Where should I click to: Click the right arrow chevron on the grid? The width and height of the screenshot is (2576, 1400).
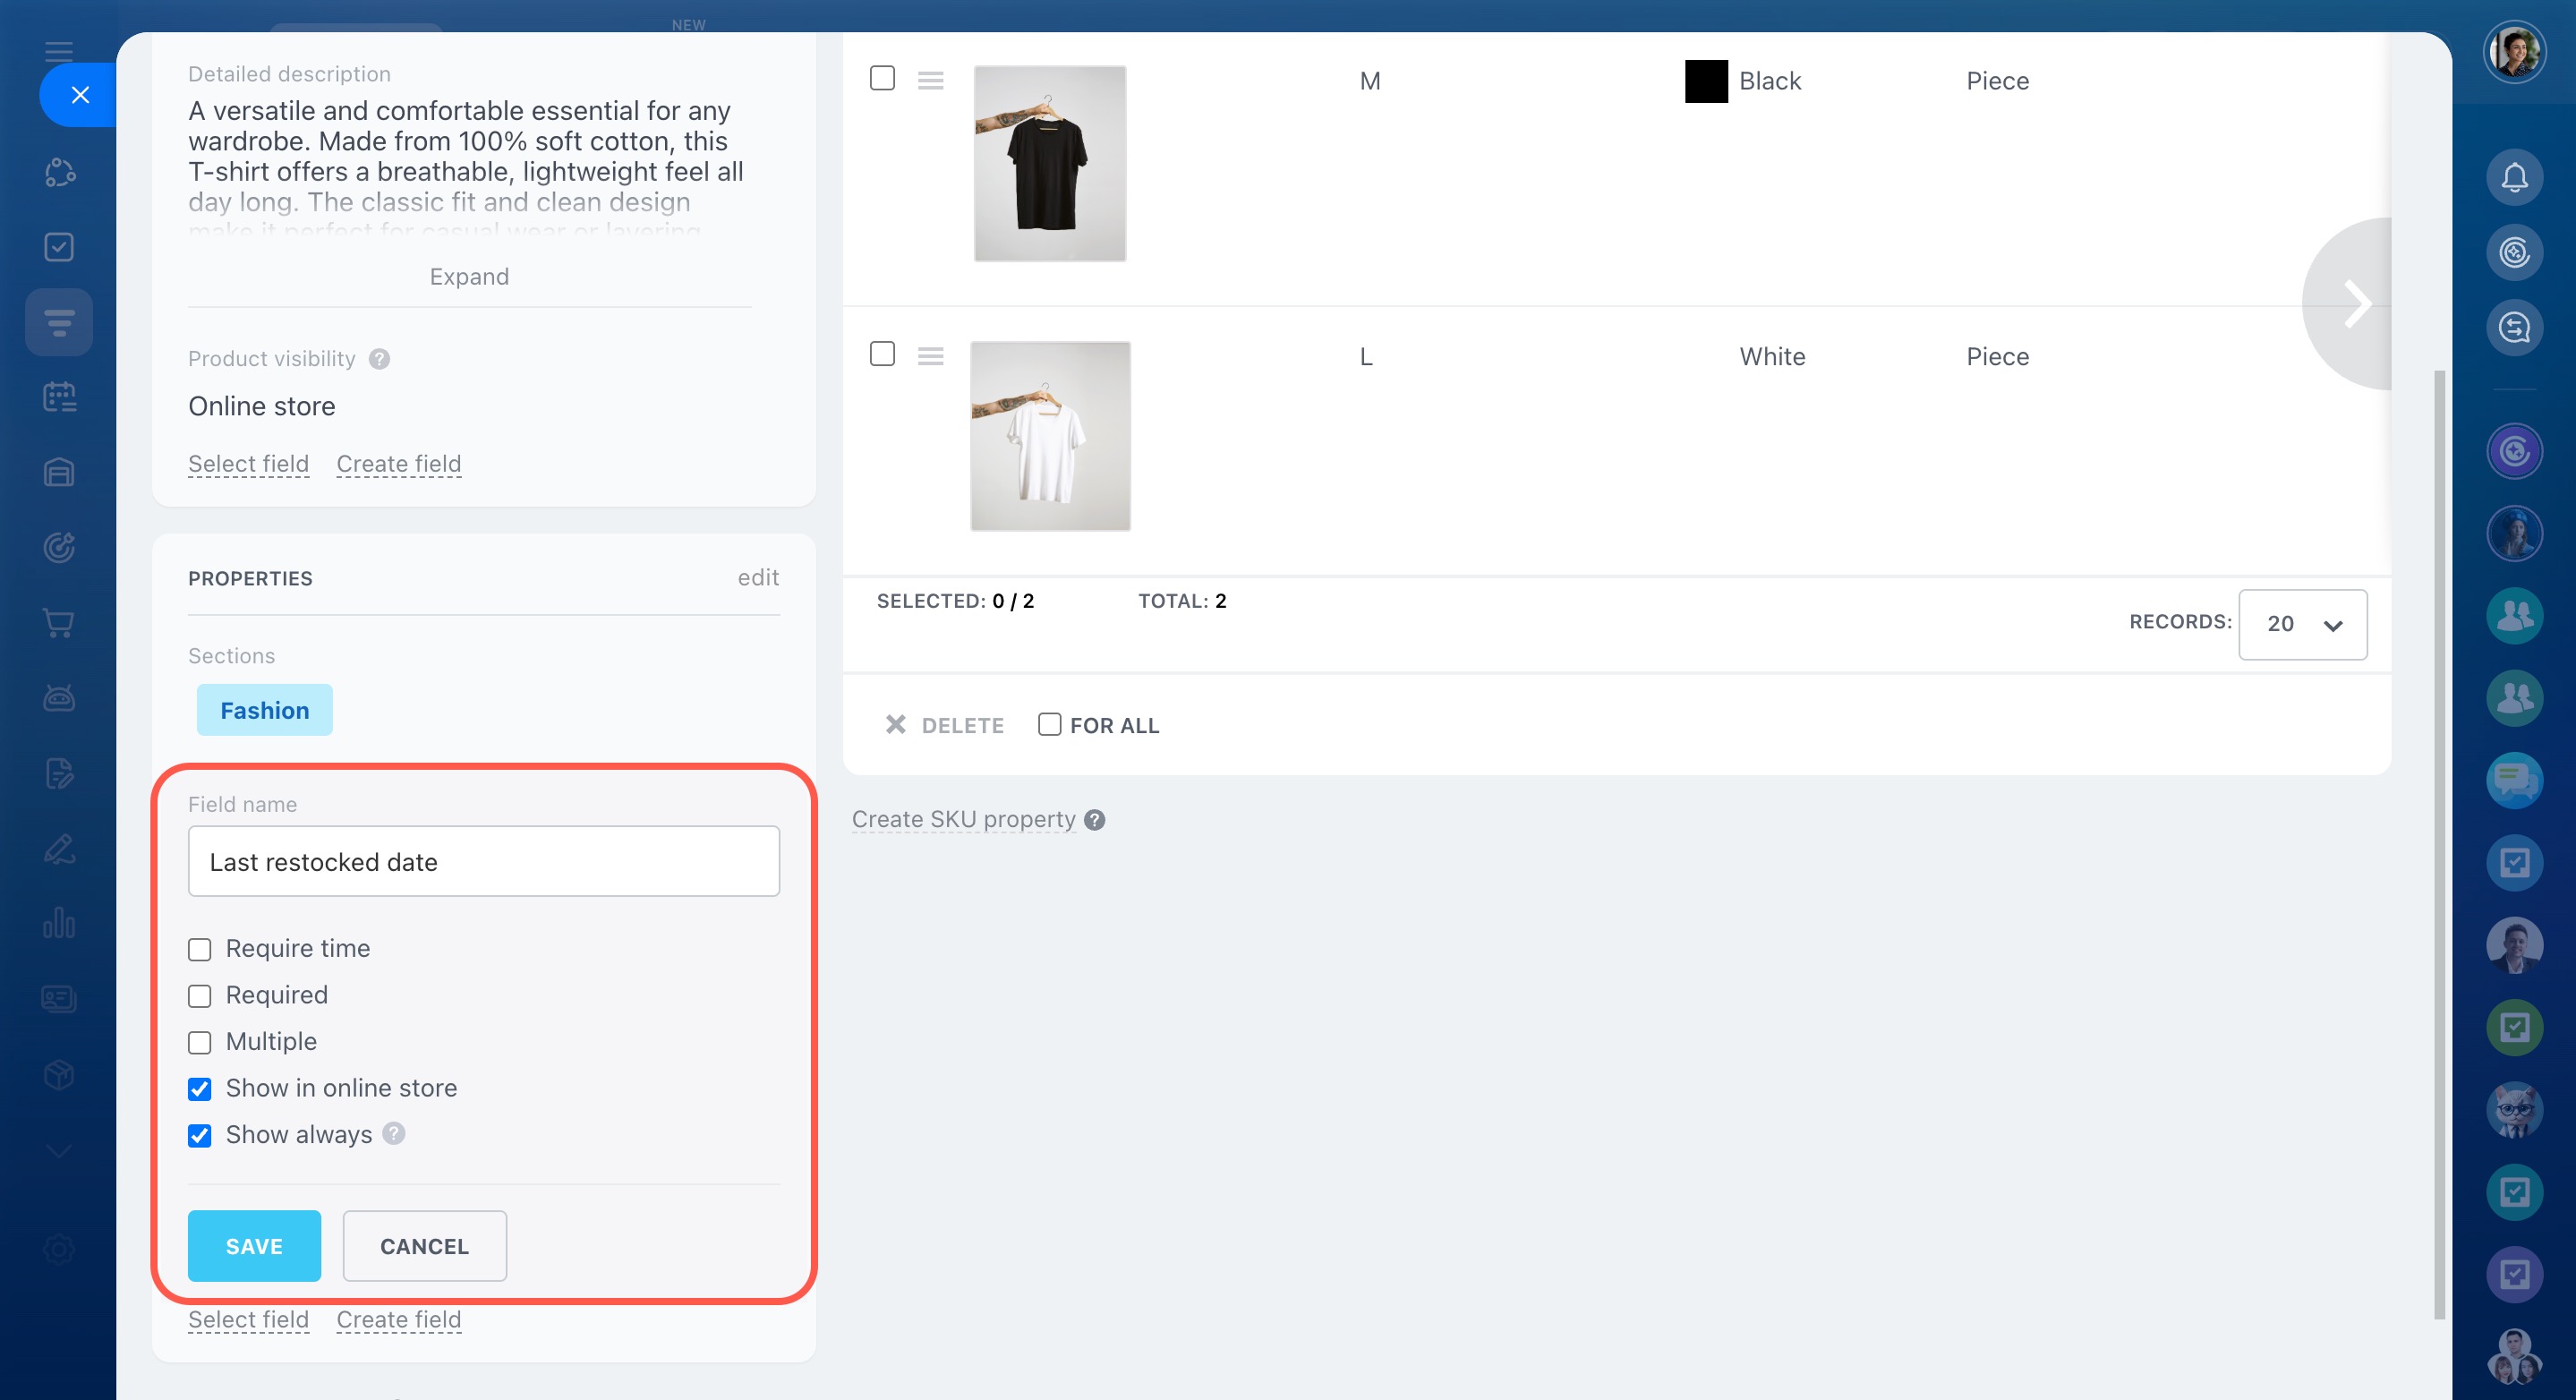[x=2355, y=304]
